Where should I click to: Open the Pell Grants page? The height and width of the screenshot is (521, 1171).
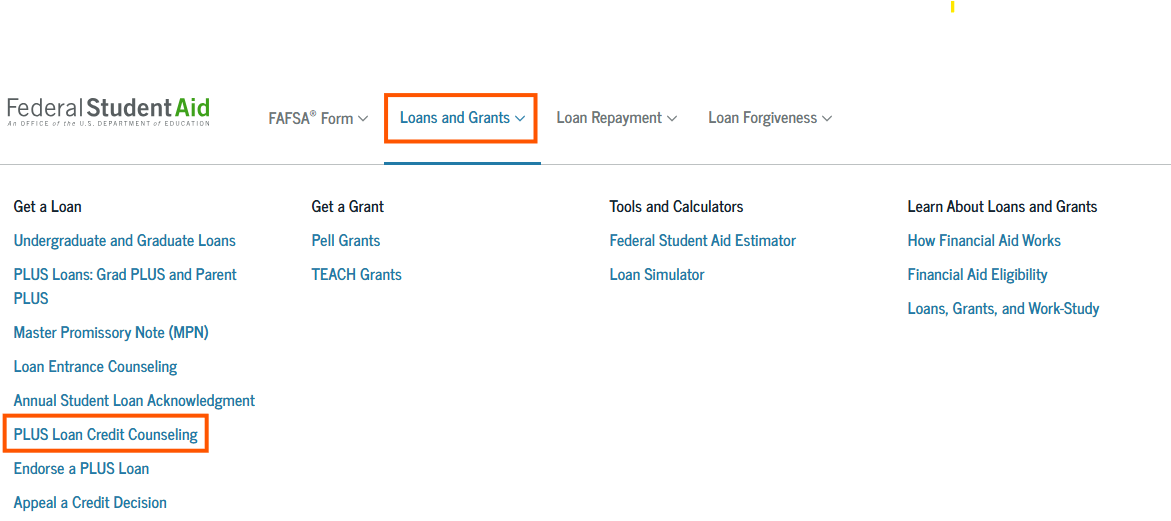346,241
